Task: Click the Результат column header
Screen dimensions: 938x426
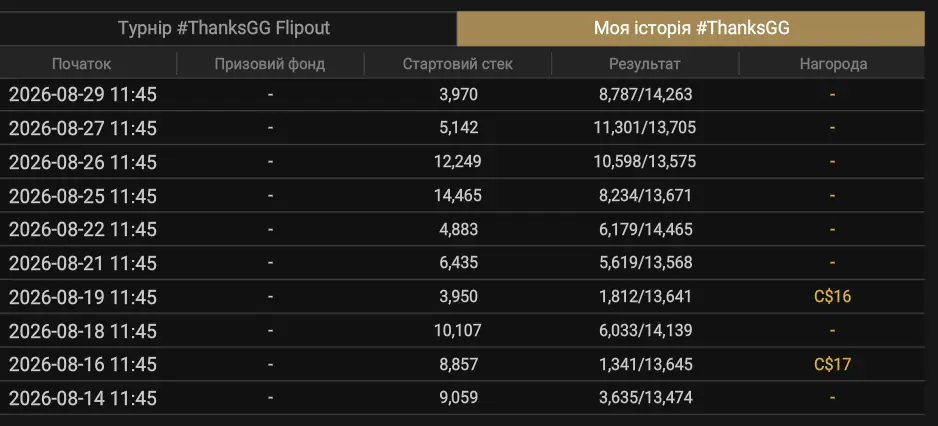Action: [x=645, y=64]
